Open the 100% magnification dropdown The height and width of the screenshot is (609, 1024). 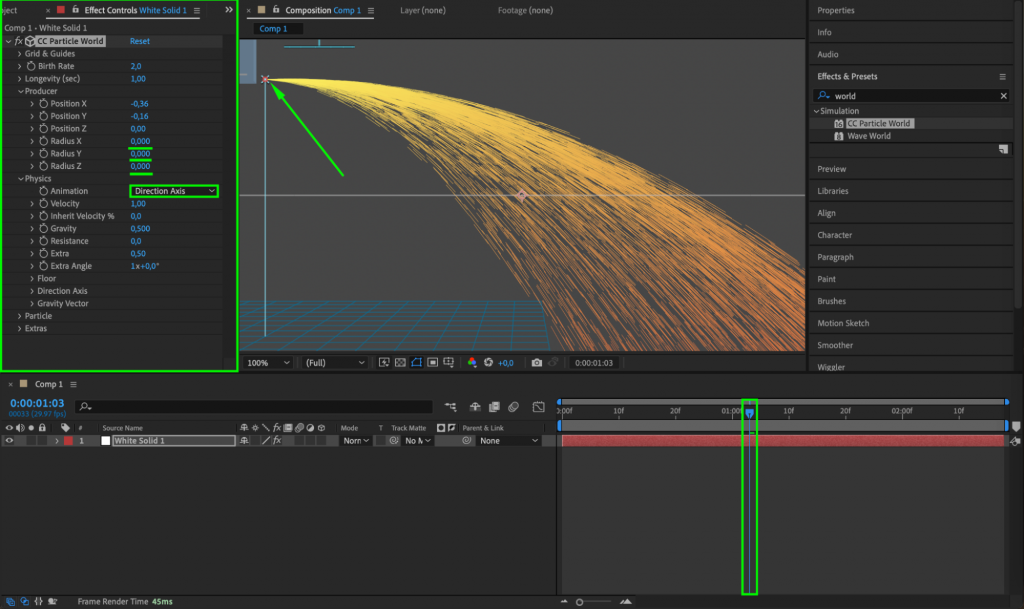pos(270,363)
